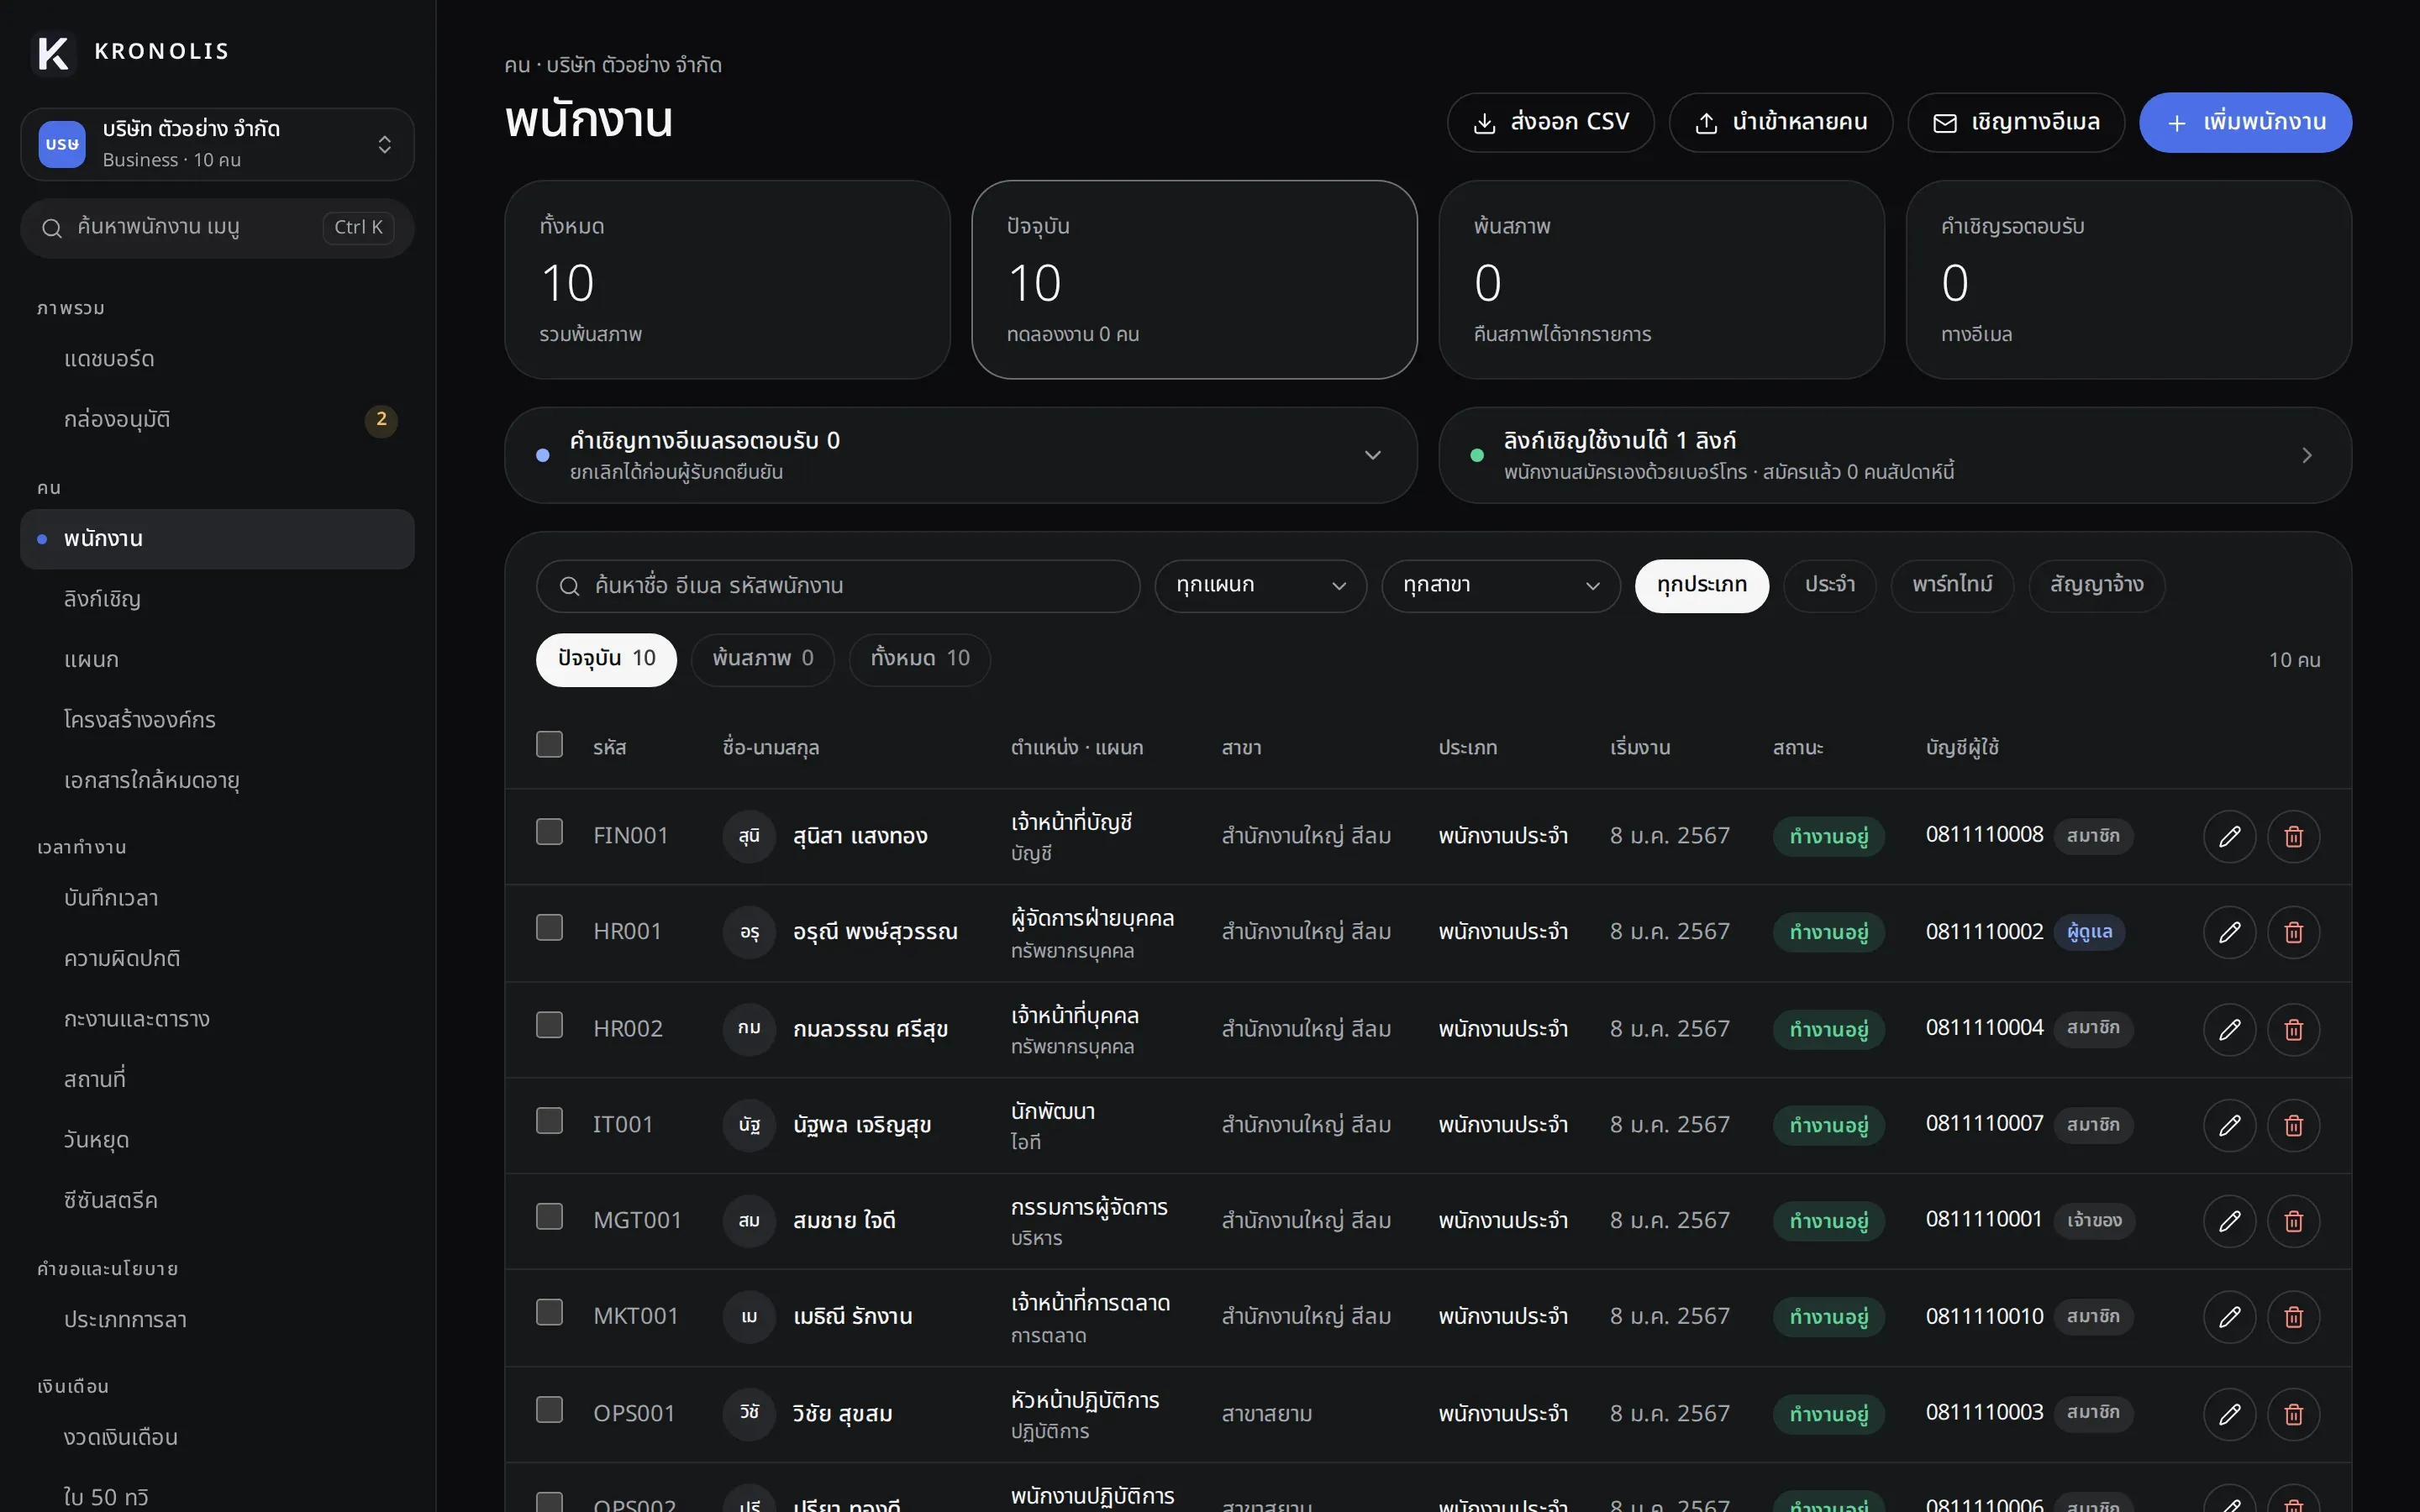Click ส่งออก CSV button

(x=1550, y=123)
